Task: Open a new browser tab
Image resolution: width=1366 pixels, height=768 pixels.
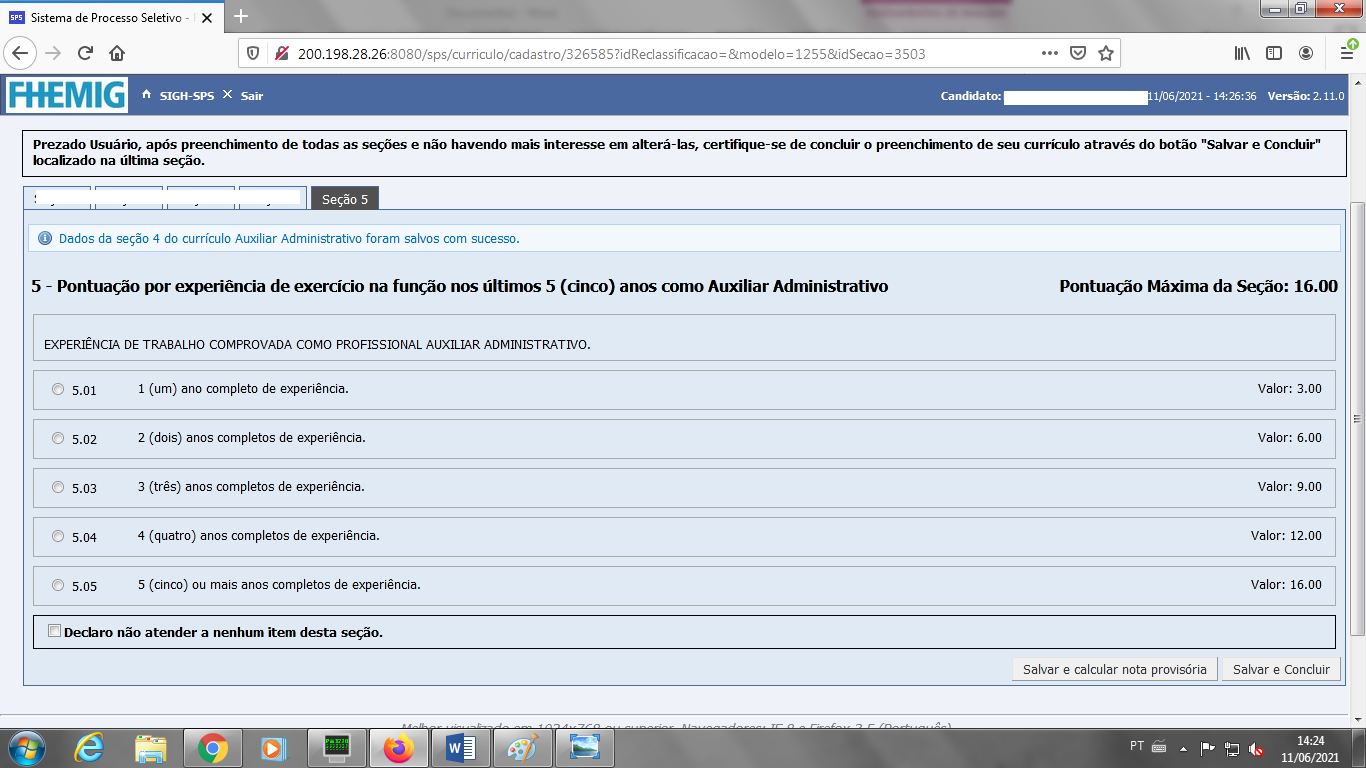Action: [240, 16]
